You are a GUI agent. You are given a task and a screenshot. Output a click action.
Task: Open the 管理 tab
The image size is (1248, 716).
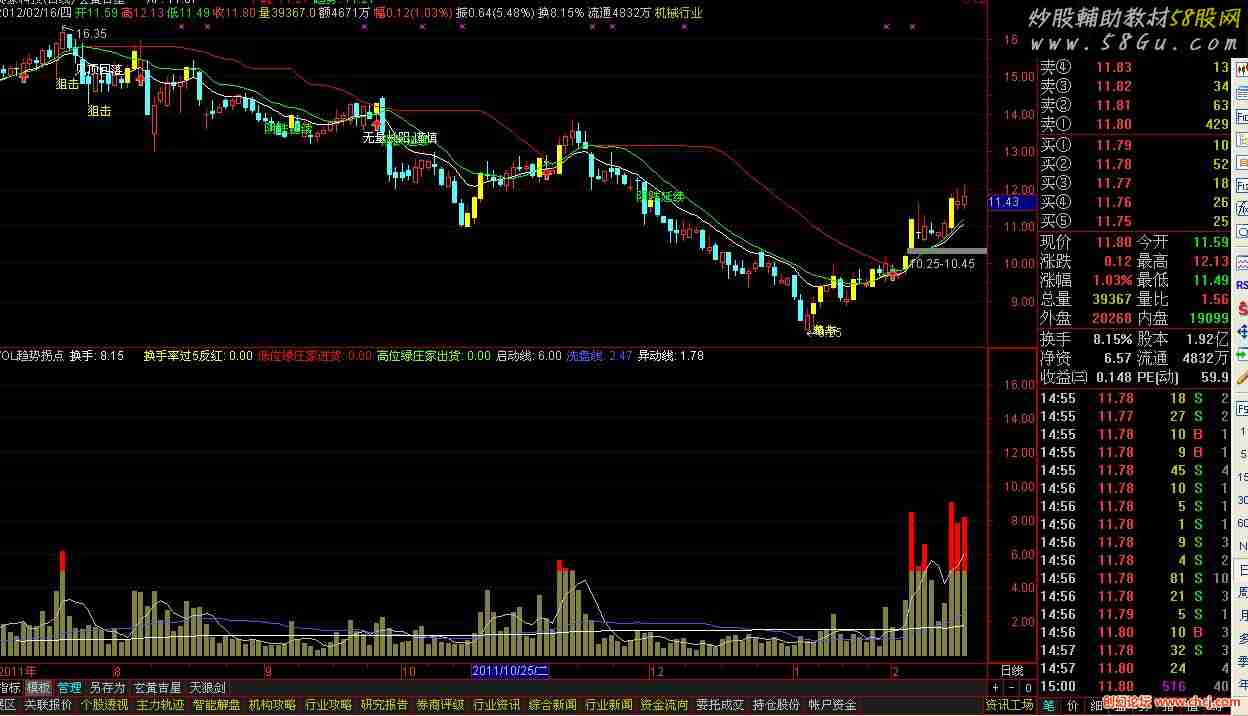(x=69, y=688)
